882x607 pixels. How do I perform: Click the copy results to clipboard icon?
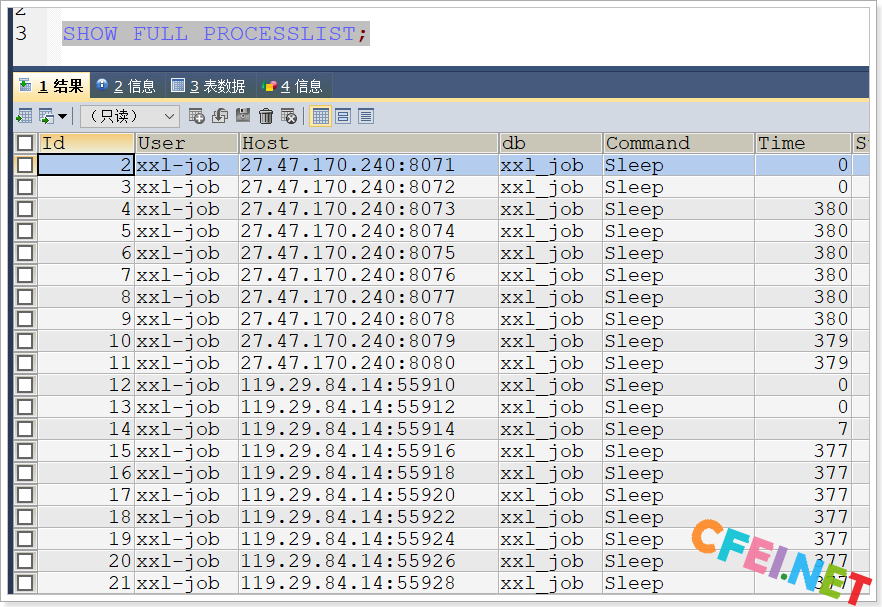[x=46, y=116]
